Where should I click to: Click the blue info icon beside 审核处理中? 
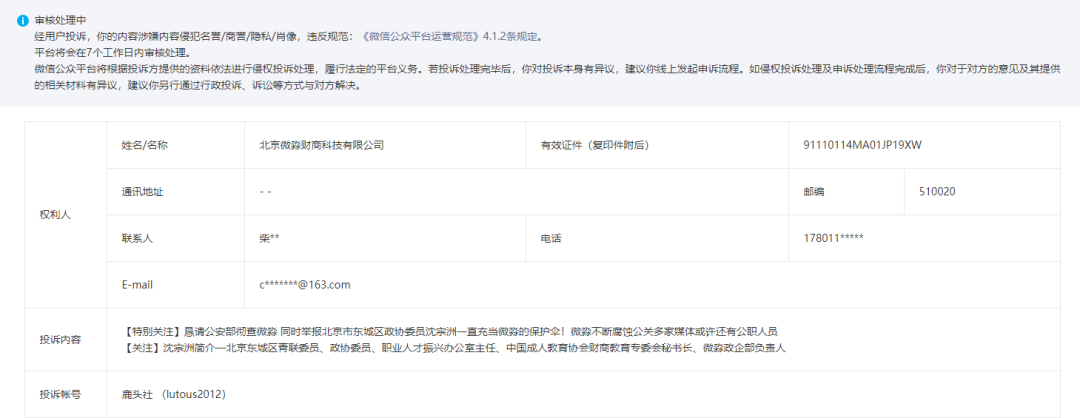point(23,20)
